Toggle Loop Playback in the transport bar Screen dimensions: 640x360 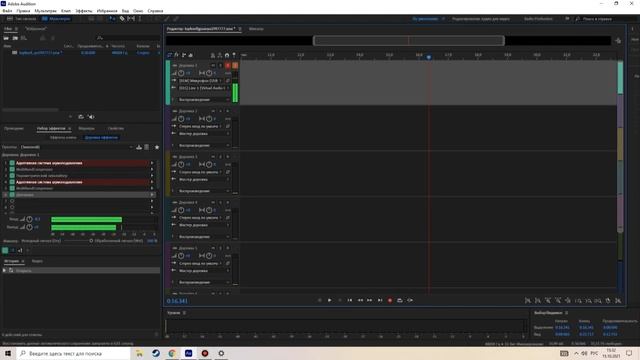(400, 300)
